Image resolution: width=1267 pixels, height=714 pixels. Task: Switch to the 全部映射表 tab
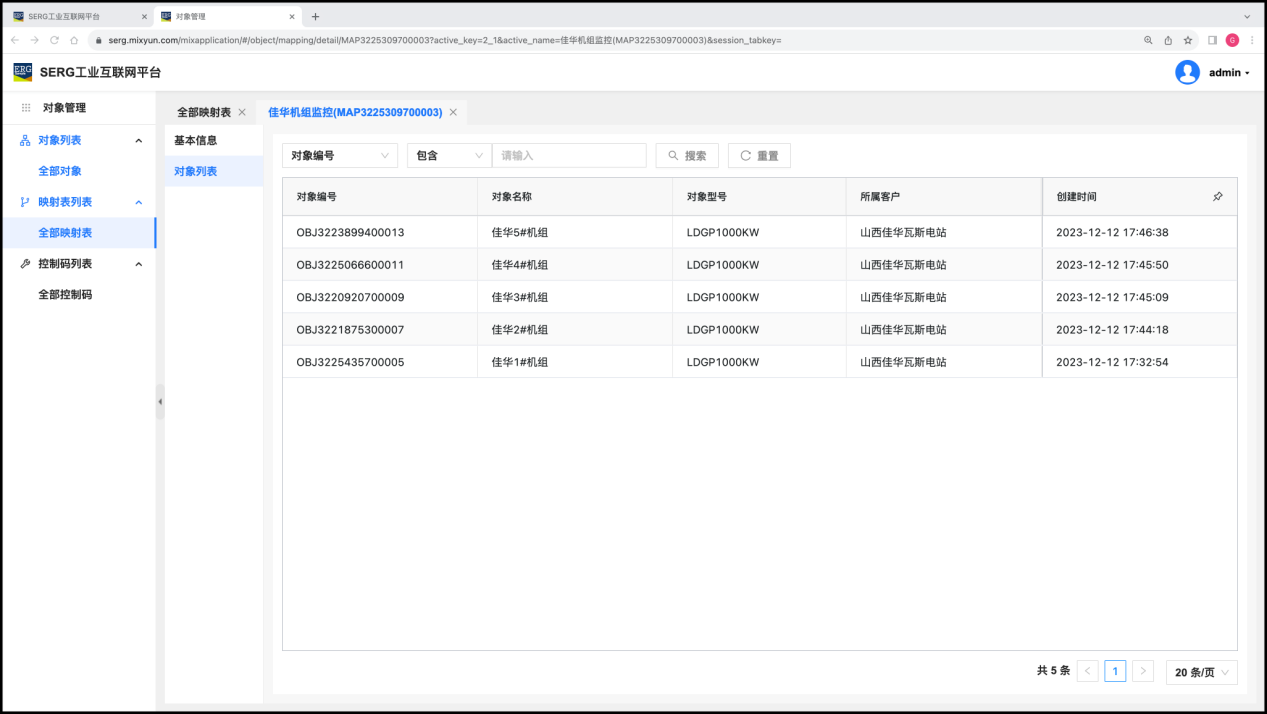[203, 113]
